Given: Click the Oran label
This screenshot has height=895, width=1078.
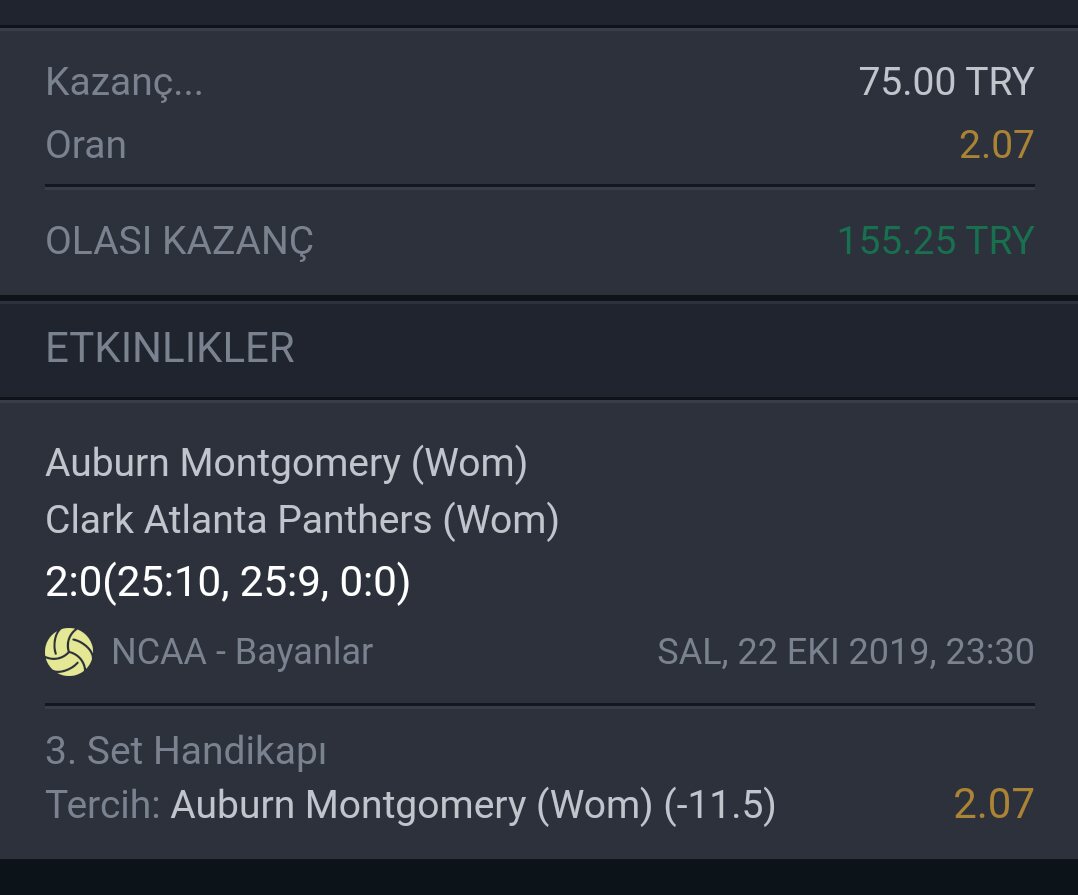Looking at the screenshot, I should [x=86, y=145].
